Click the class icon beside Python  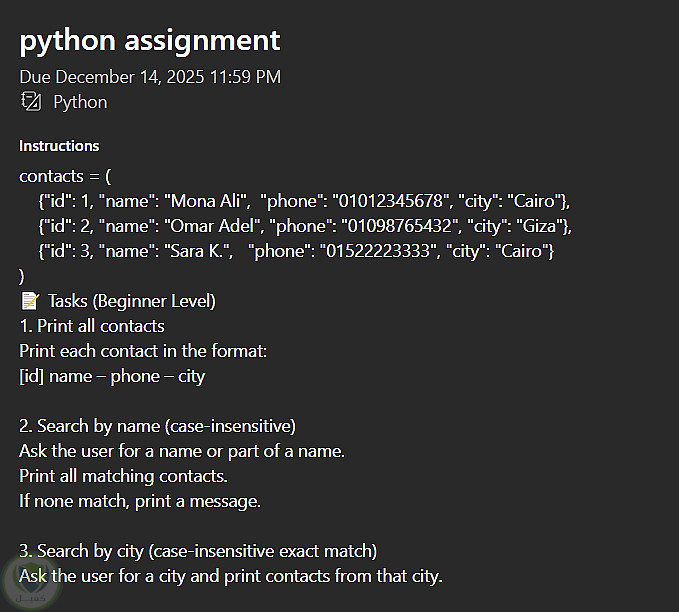point(31,102)
